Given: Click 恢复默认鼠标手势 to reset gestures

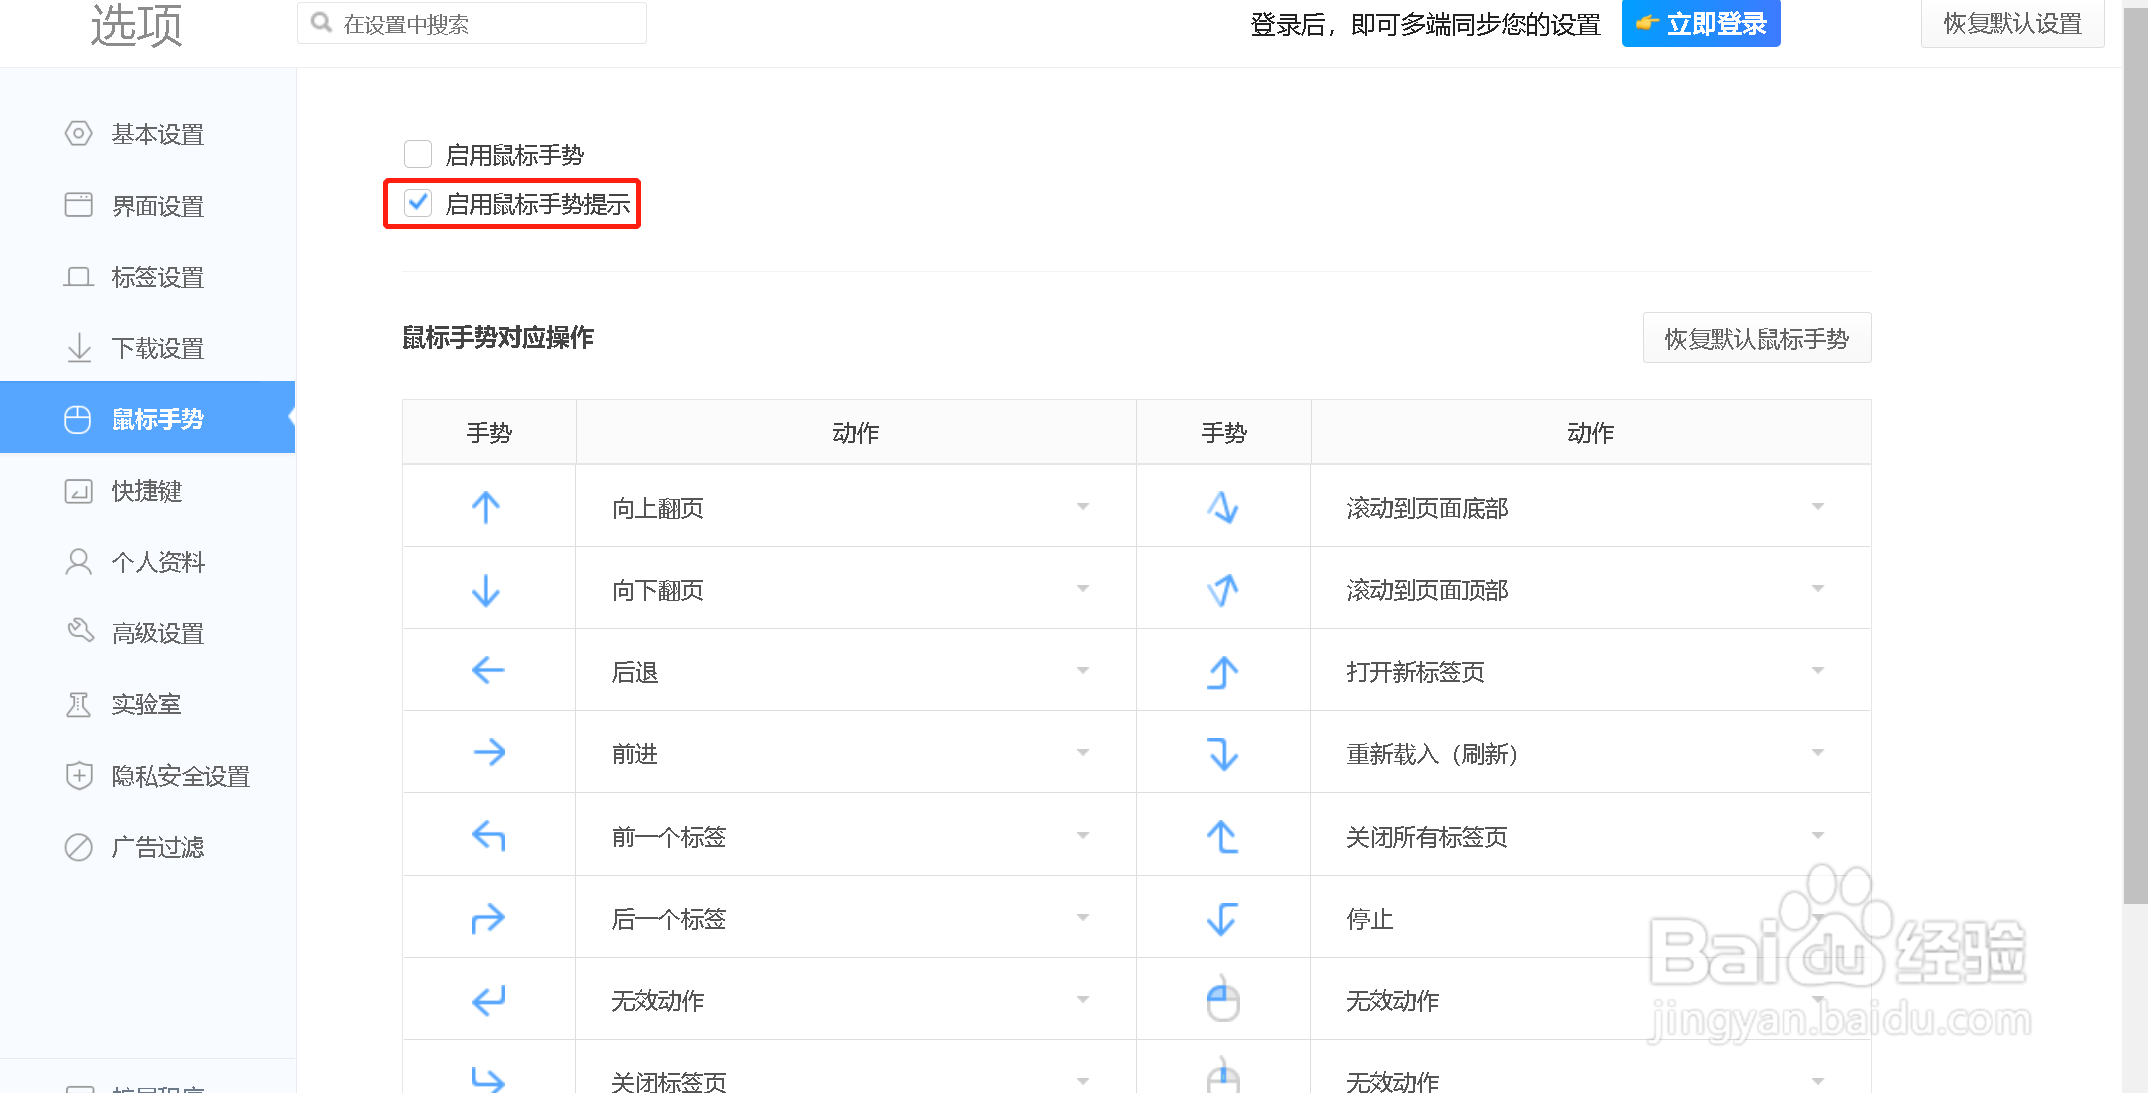Looking at the screenshot, I should click(1756, 338).
